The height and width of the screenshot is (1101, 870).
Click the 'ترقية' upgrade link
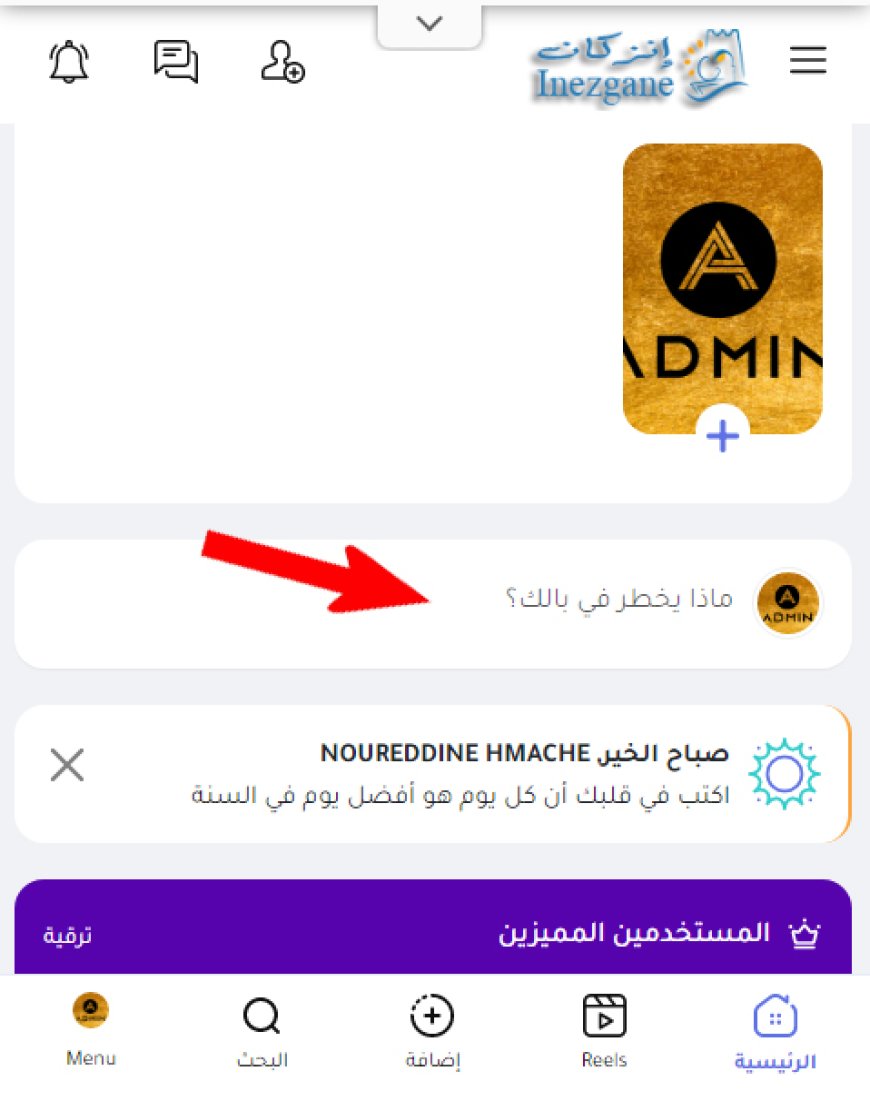67,935
